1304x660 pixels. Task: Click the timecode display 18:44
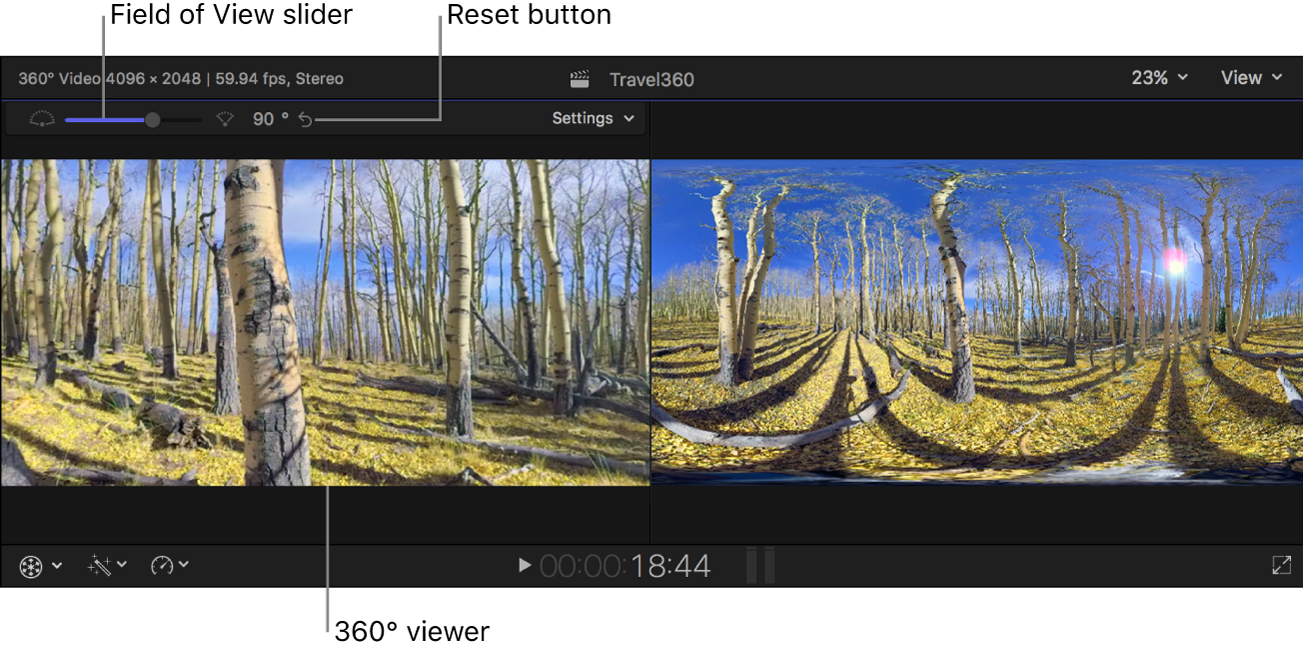[x=672, y=565]
